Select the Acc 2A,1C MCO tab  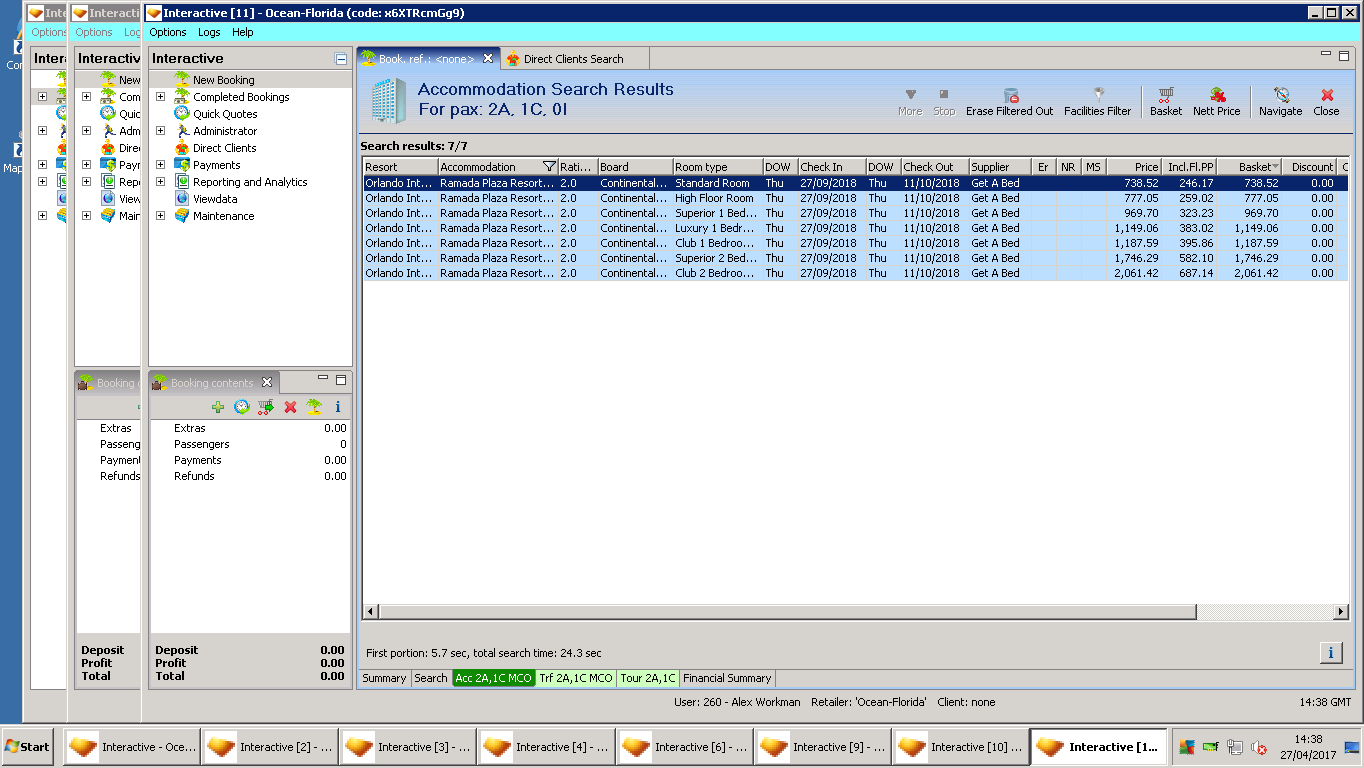pyautogui.click(x=493, y=678)
